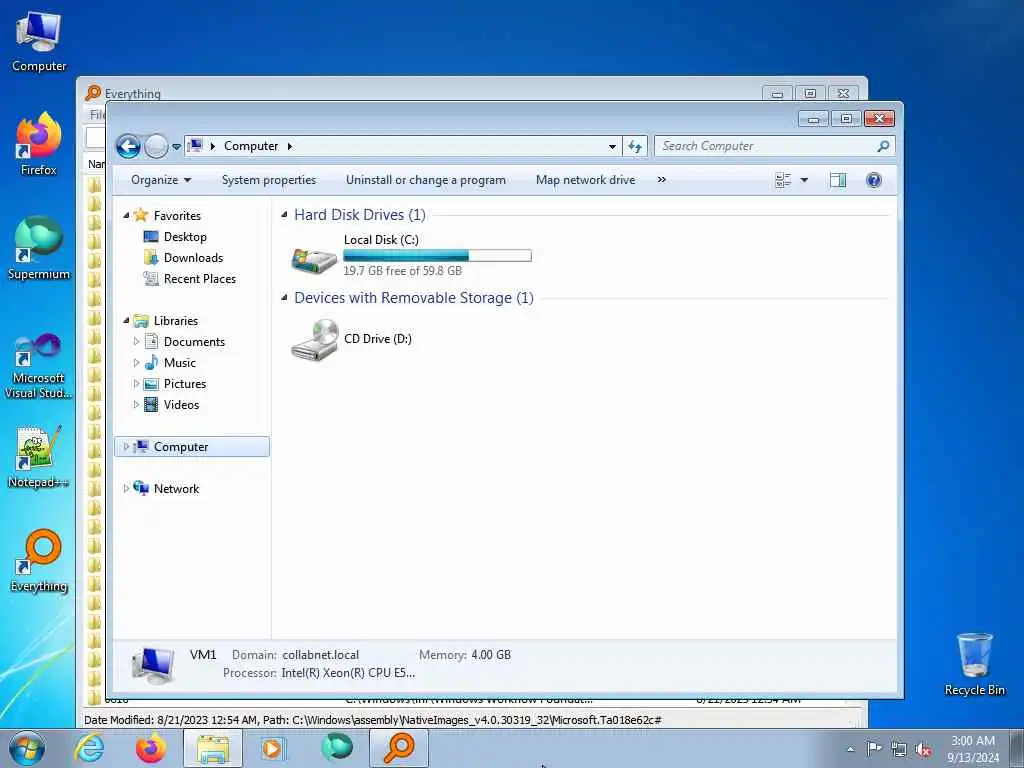Select the Everything desktop shortcut
Image resolution: width=1024 pixels, height=768 pixels.
(39, 561)
